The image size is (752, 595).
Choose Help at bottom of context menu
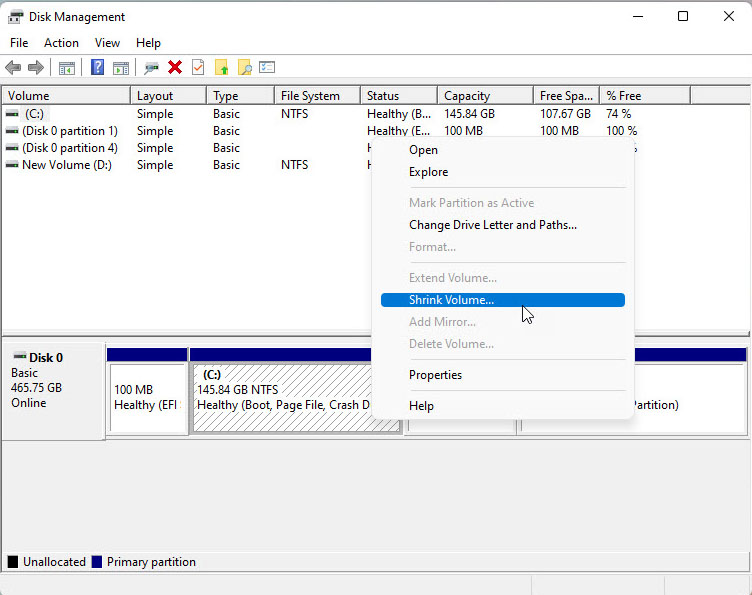pyautogui.click(x=503, y=406)
